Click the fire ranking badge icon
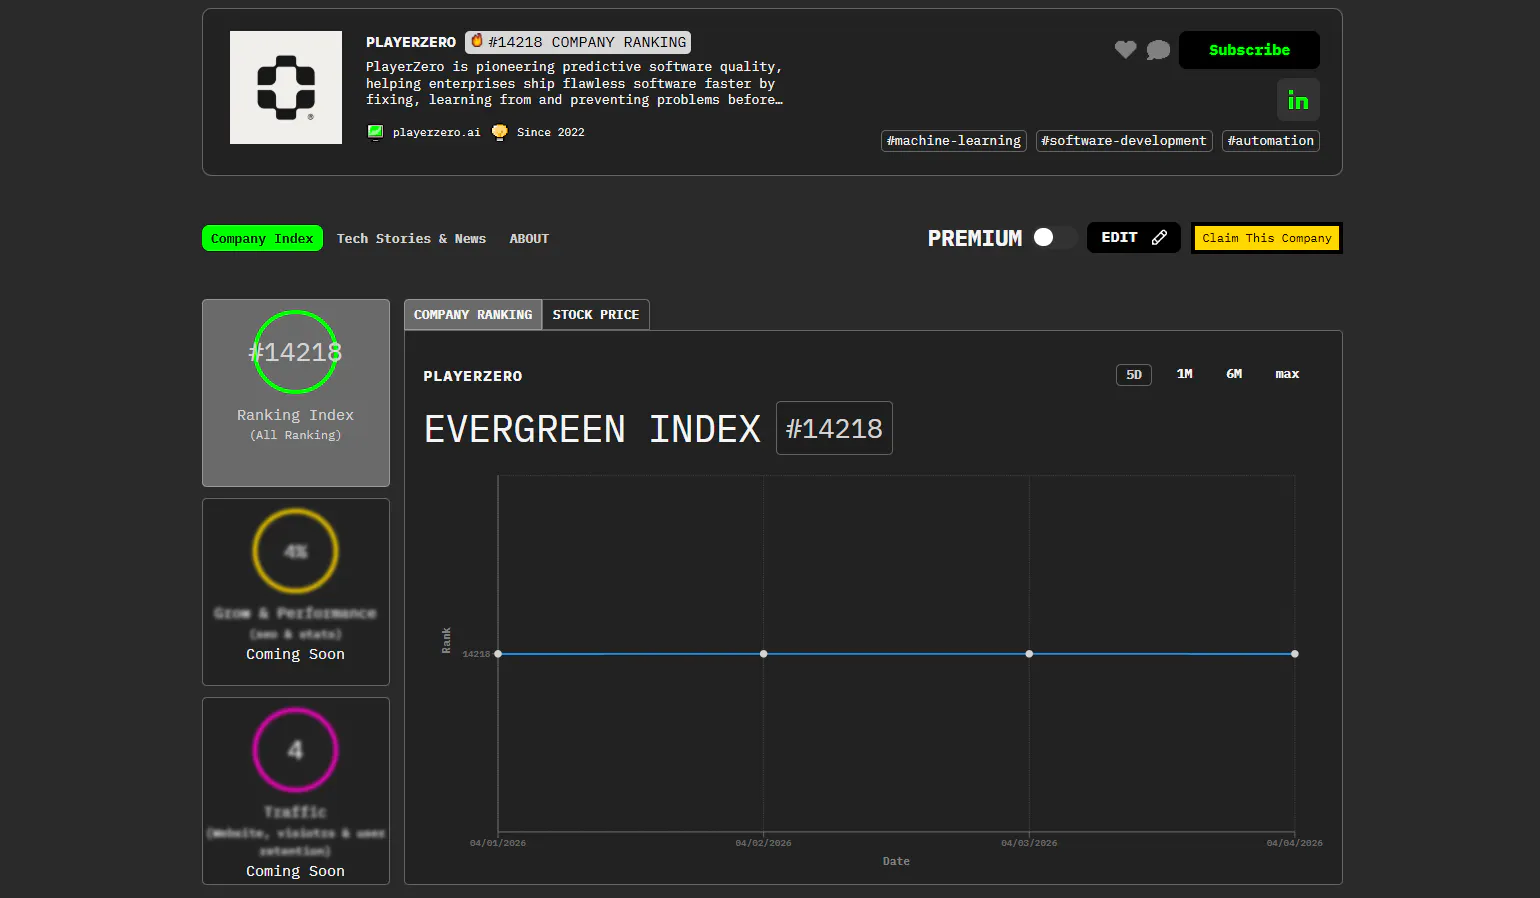 click(x=477, y=41)
